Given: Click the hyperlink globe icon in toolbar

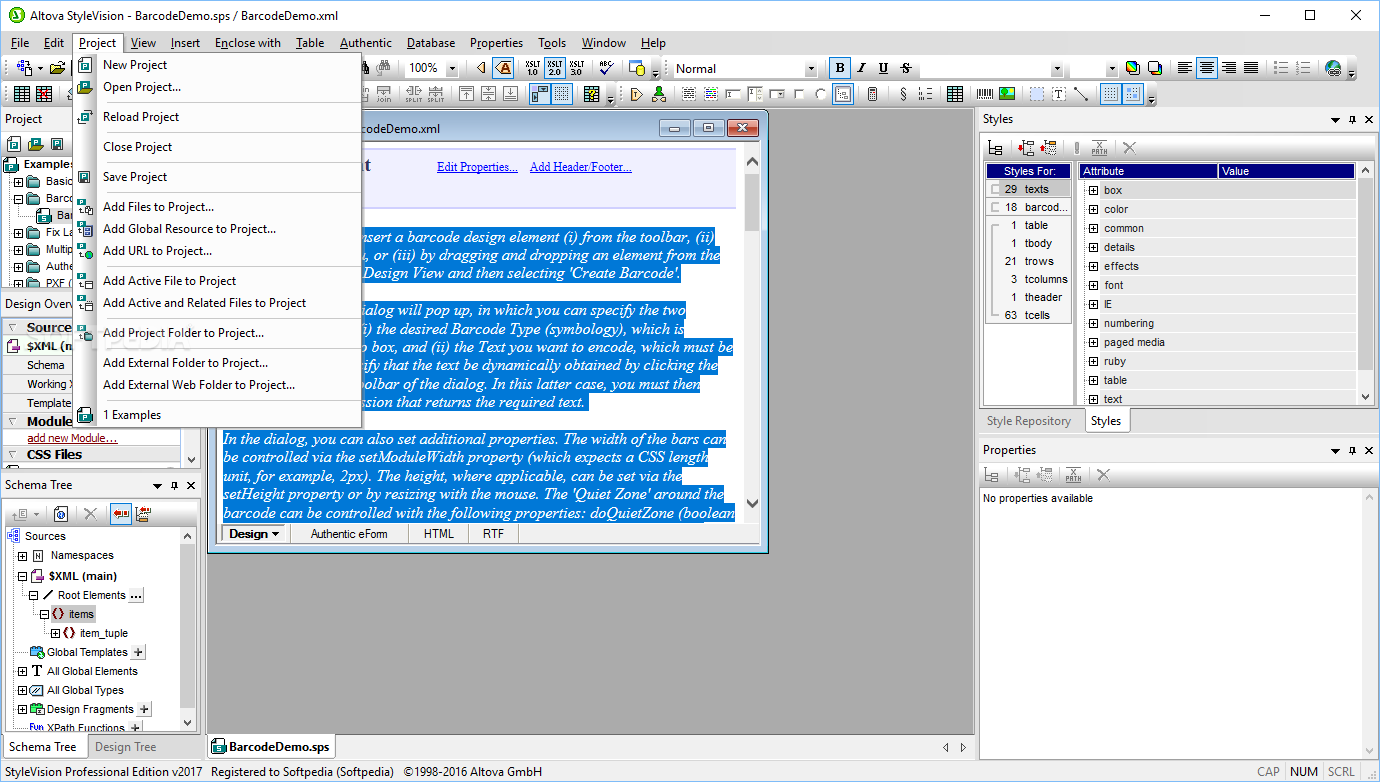Looking at the screenshot, I should 1333,68.
